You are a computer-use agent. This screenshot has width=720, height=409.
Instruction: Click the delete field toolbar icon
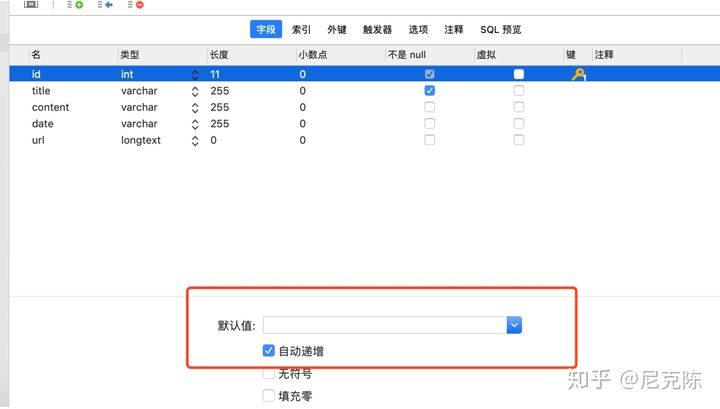click(x=135, y=5)
